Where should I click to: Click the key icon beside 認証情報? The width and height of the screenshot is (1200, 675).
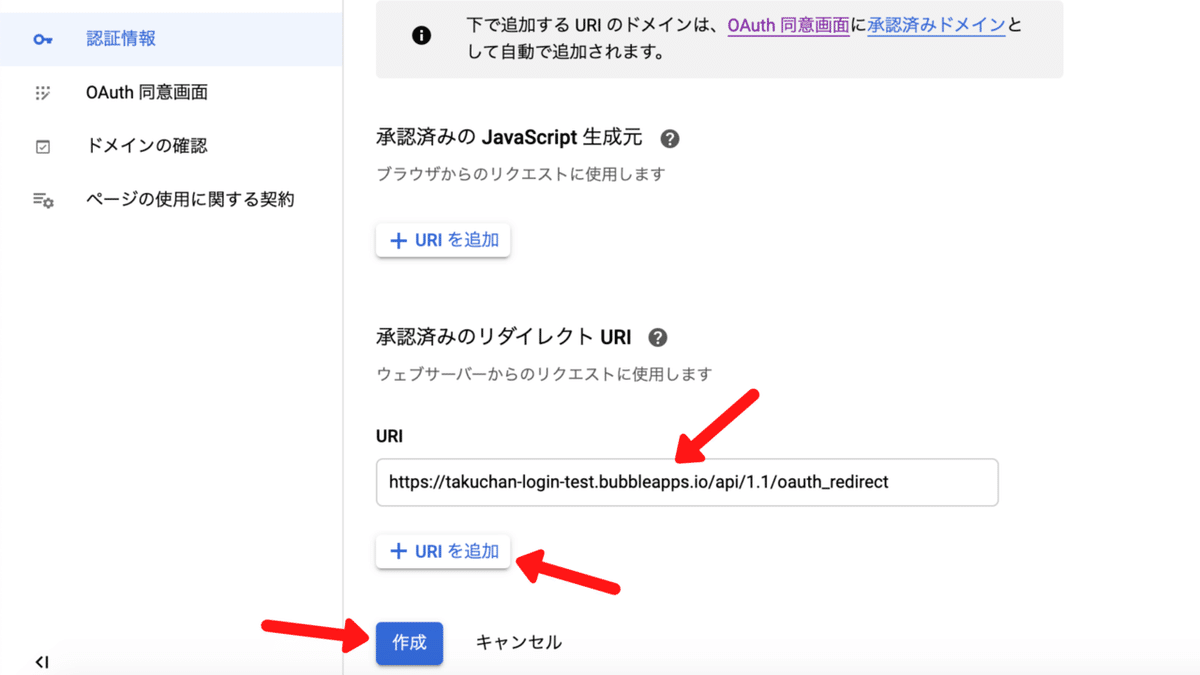click(43, 40)
